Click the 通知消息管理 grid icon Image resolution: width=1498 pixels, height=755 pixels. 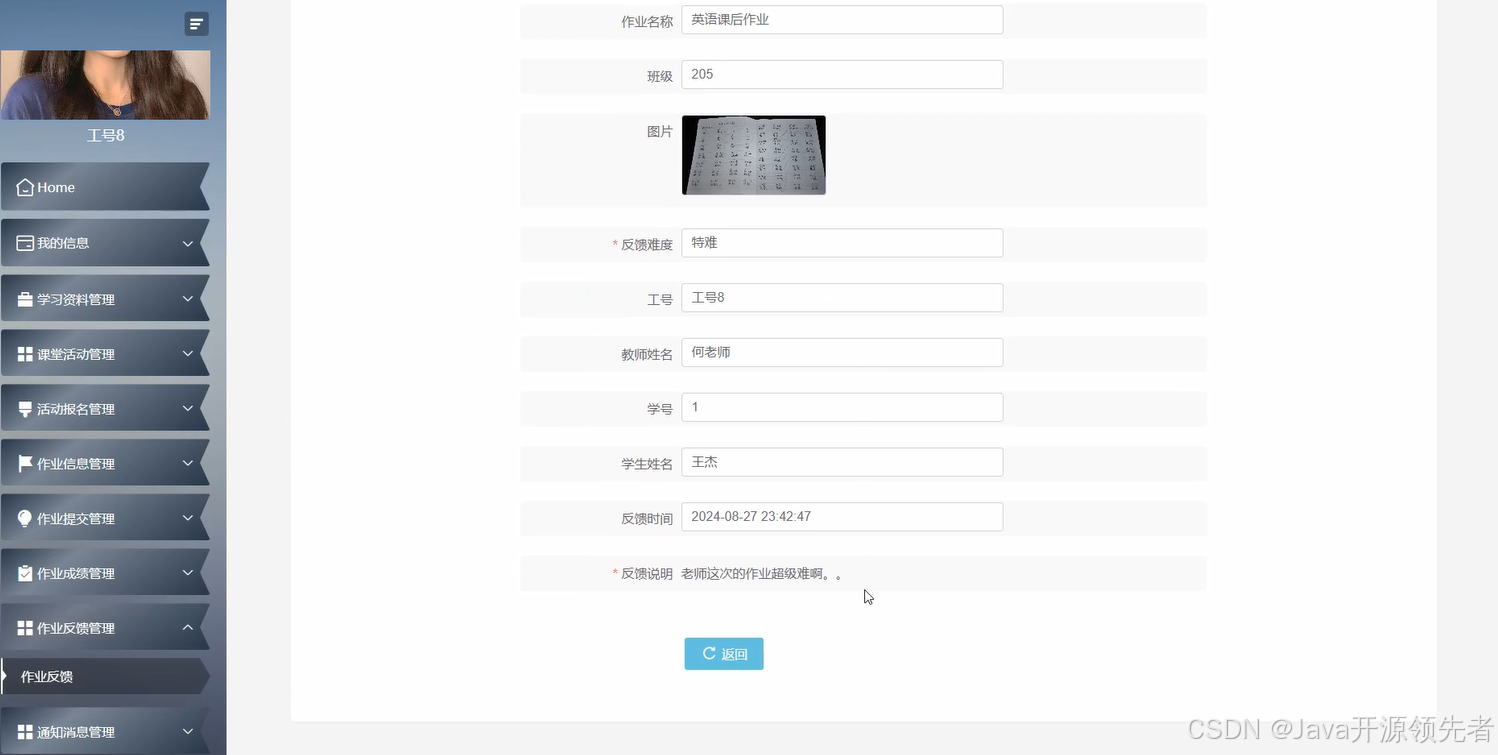click(24, 731)
